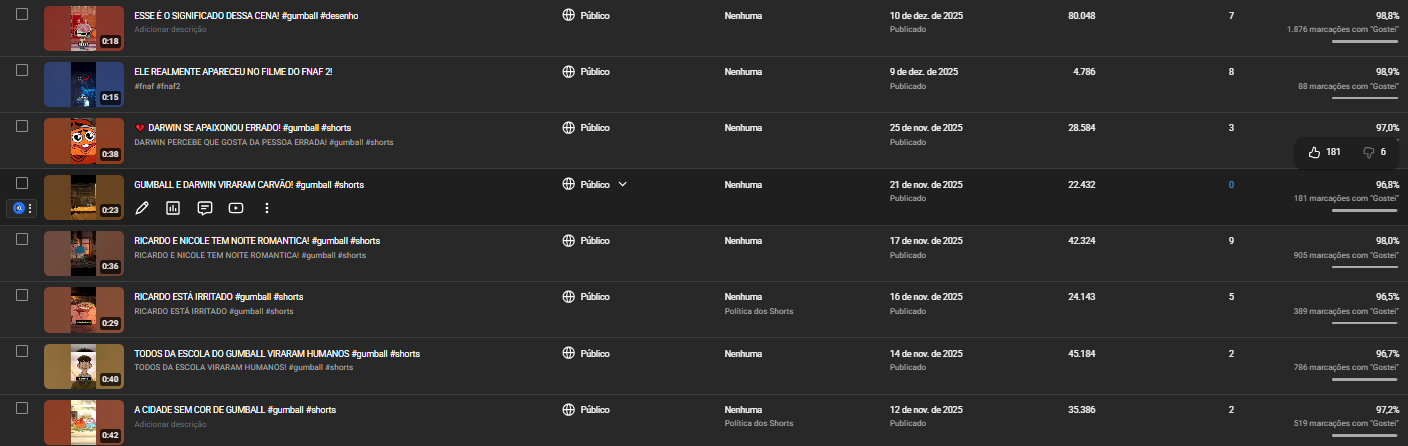
Task: Click the like-ratio bar under 98,8%
Action: pos(1365,42)
